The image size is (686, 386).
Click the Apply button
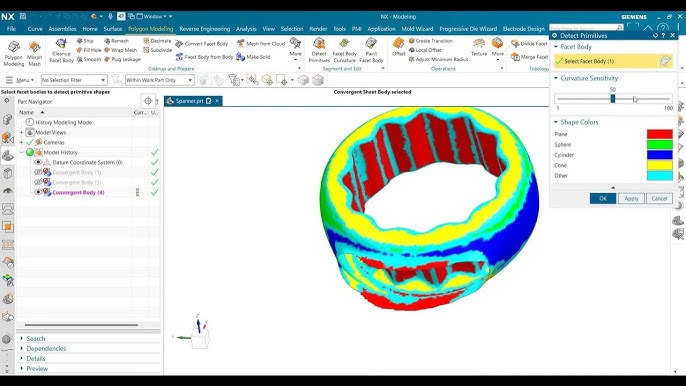pyautogui.click(x=631, y=198)
